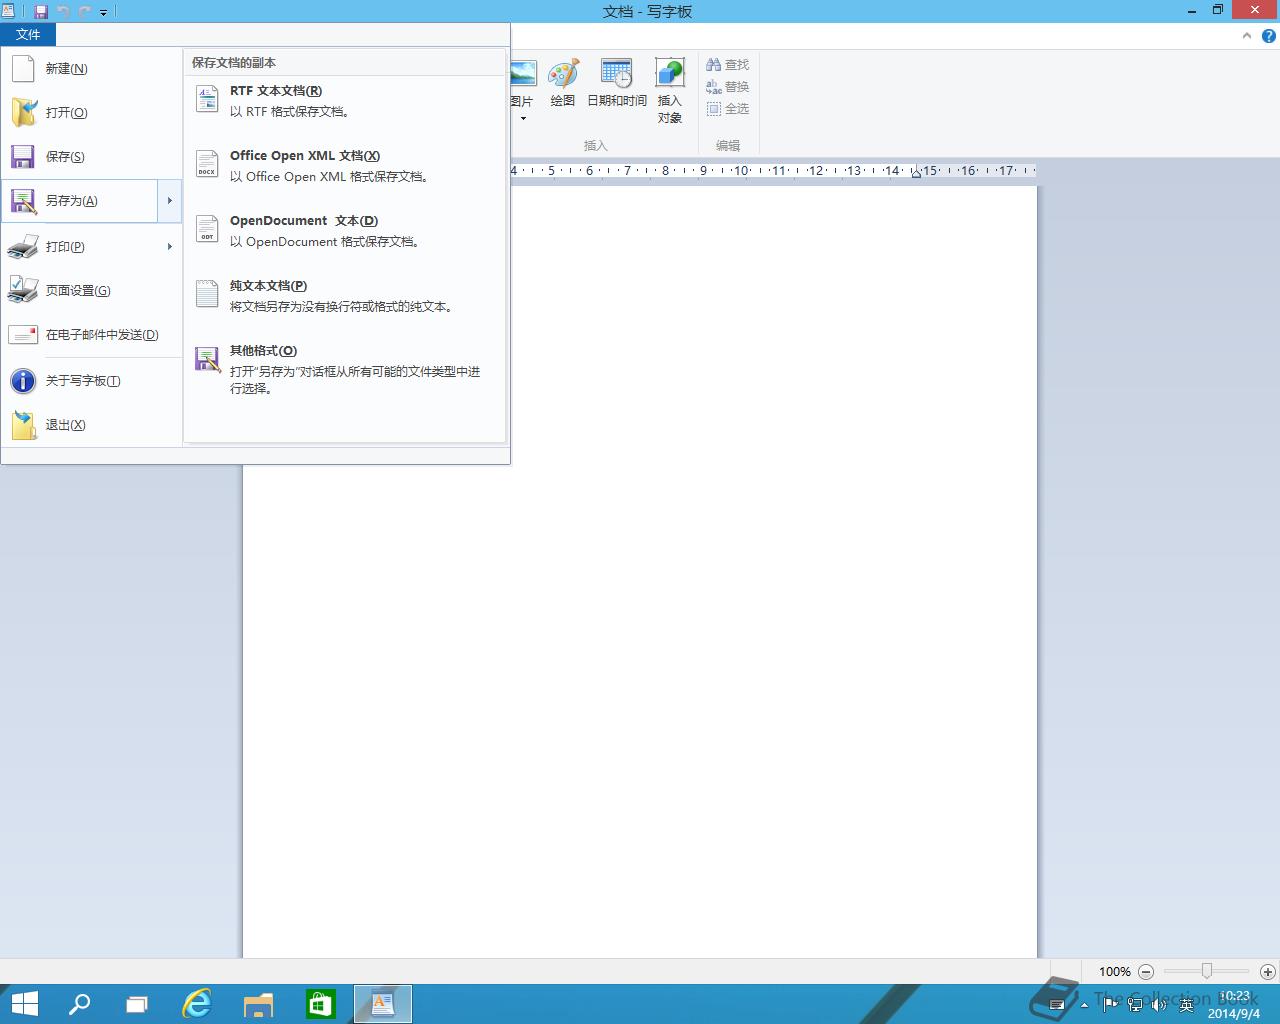Open File Explorer from the taskbar

tap(258, 1004)
